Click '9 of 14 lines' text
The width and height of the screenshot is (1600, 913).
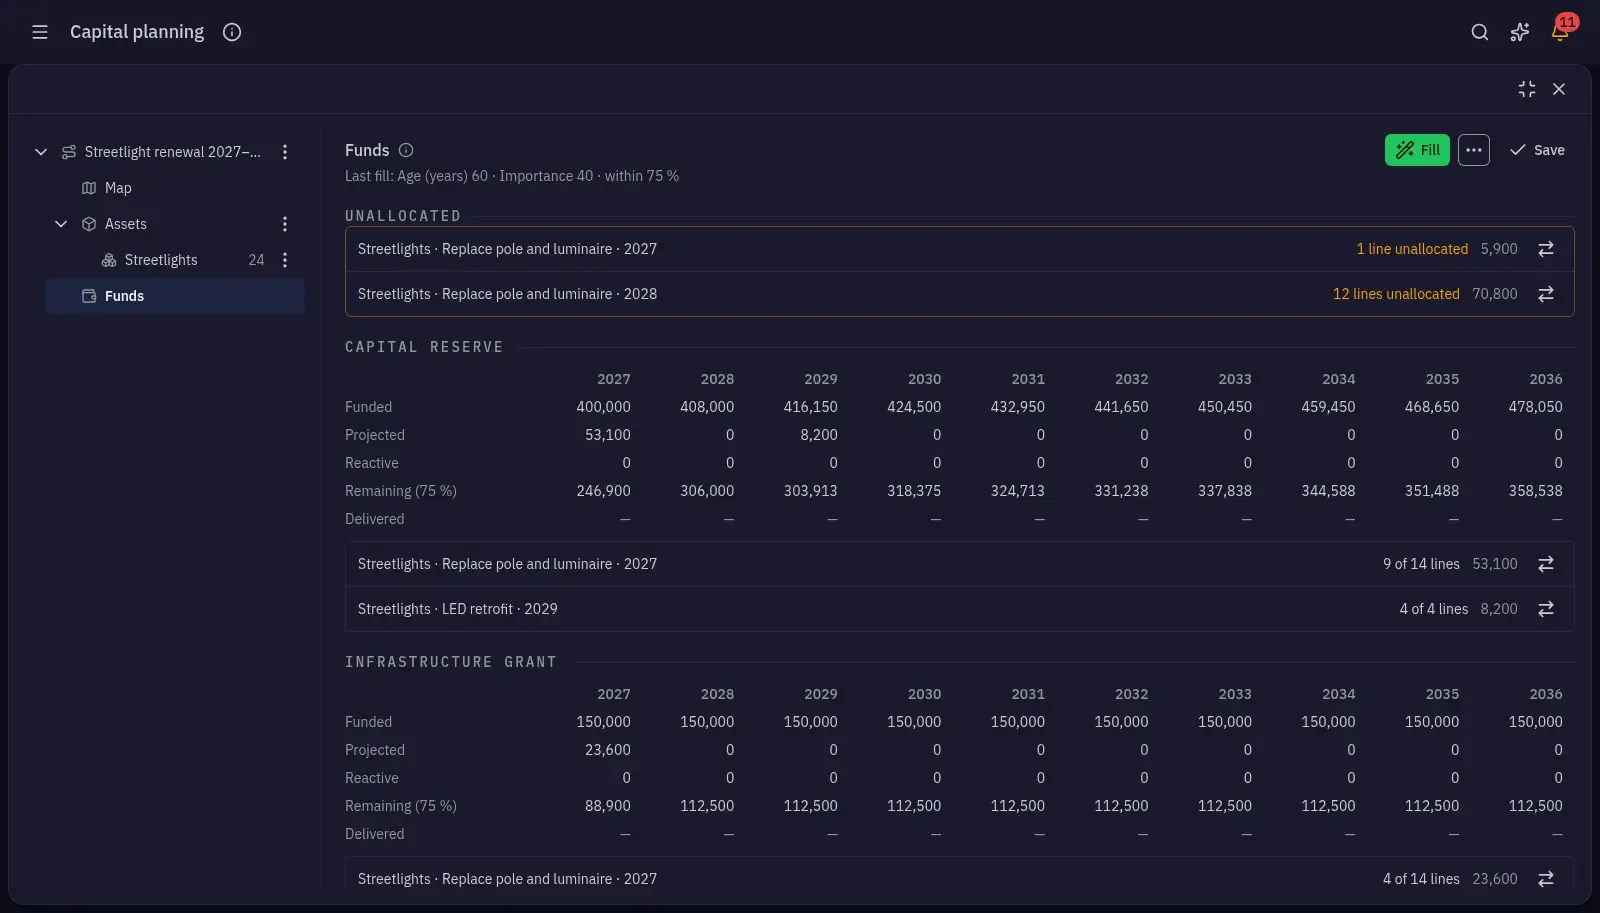pos(1421,564)
